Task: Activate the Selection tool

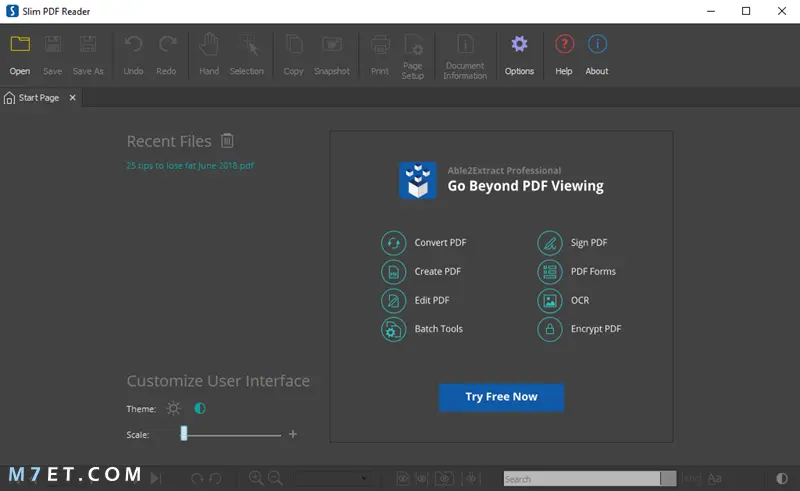Action: (246, 55)
